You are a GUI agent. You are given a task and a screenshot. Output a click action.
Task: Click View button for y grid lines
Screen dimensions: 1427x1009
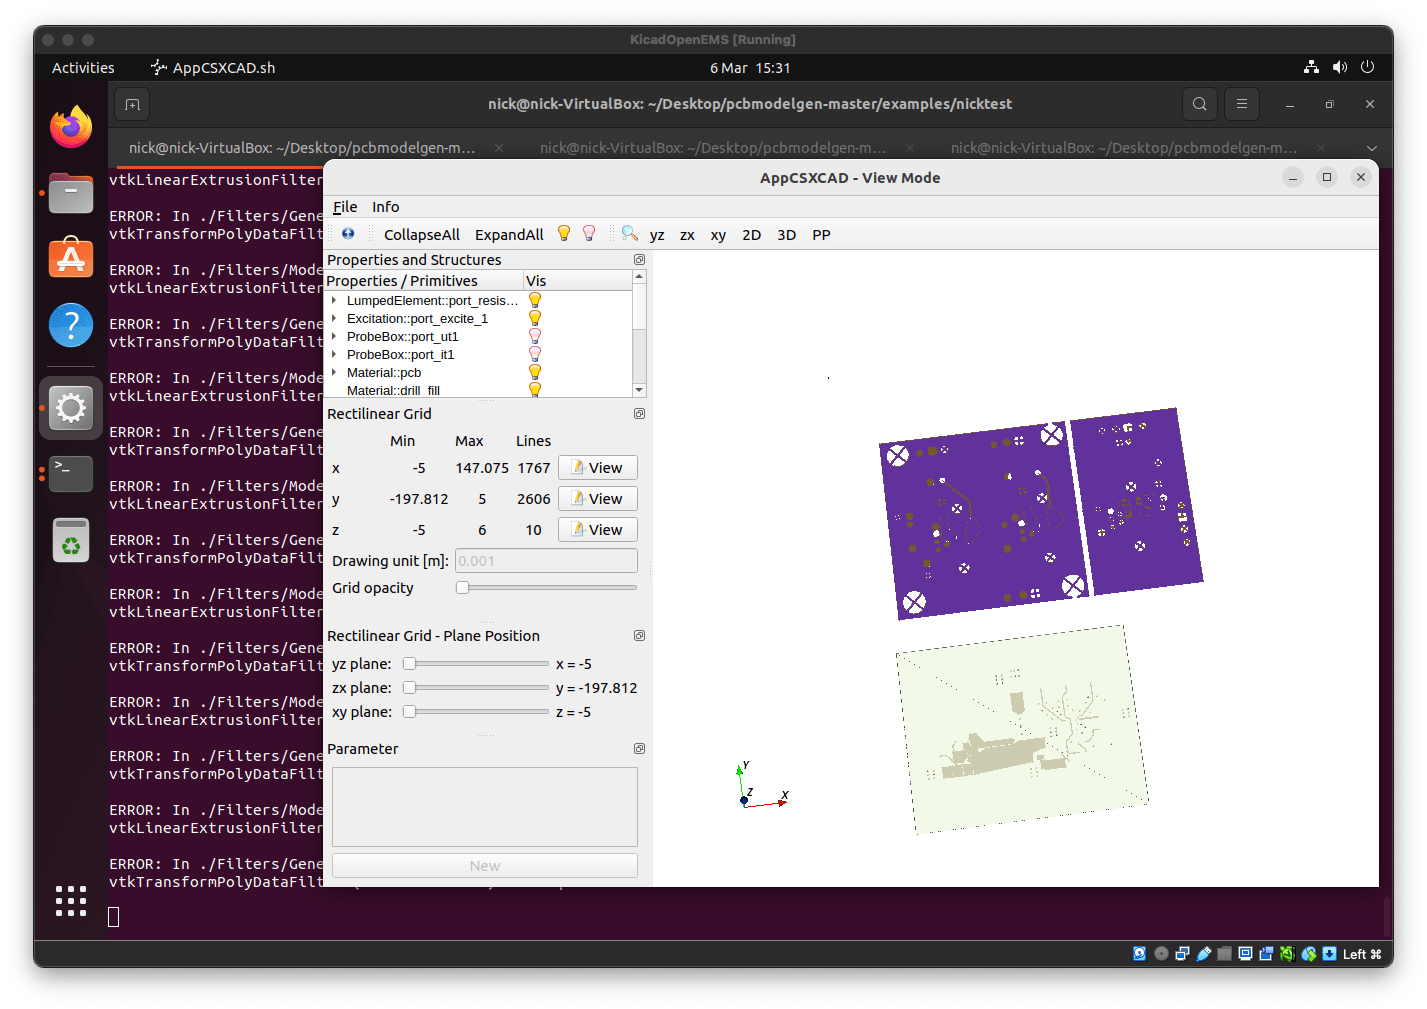tap(597, 499)
